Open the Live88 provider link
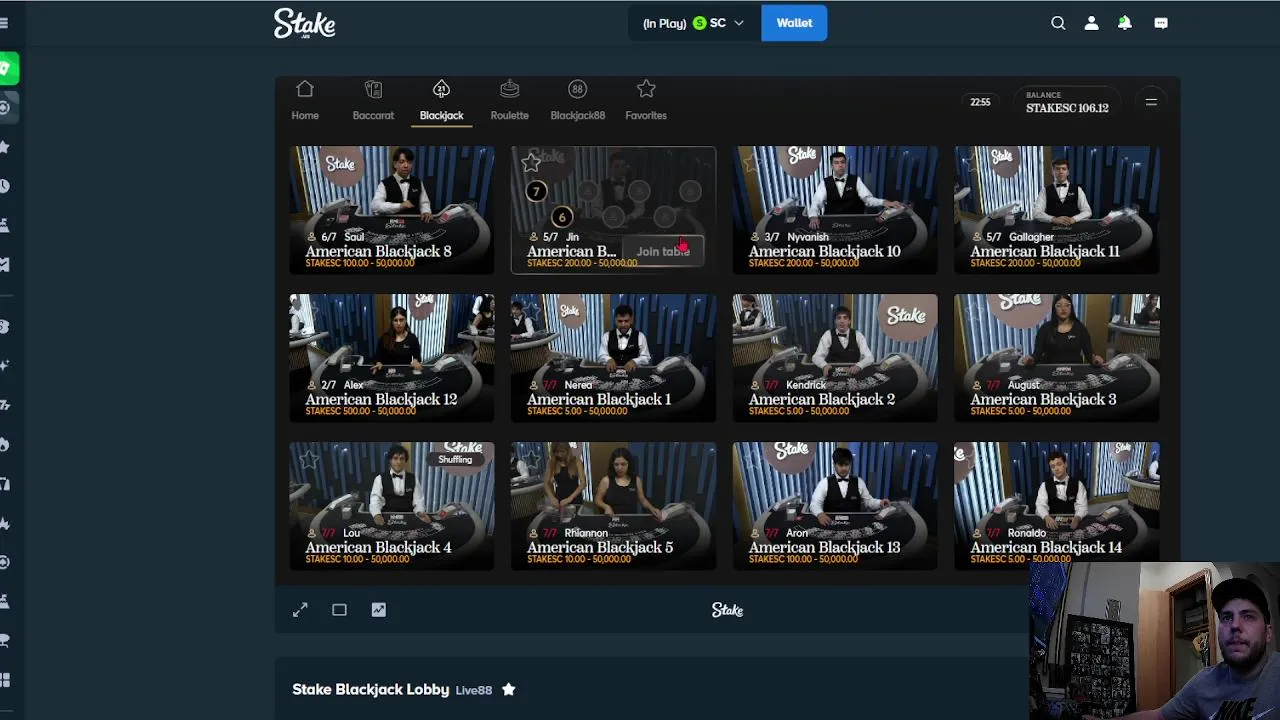Screen dimensions: 1280x720 click(474, 690)
